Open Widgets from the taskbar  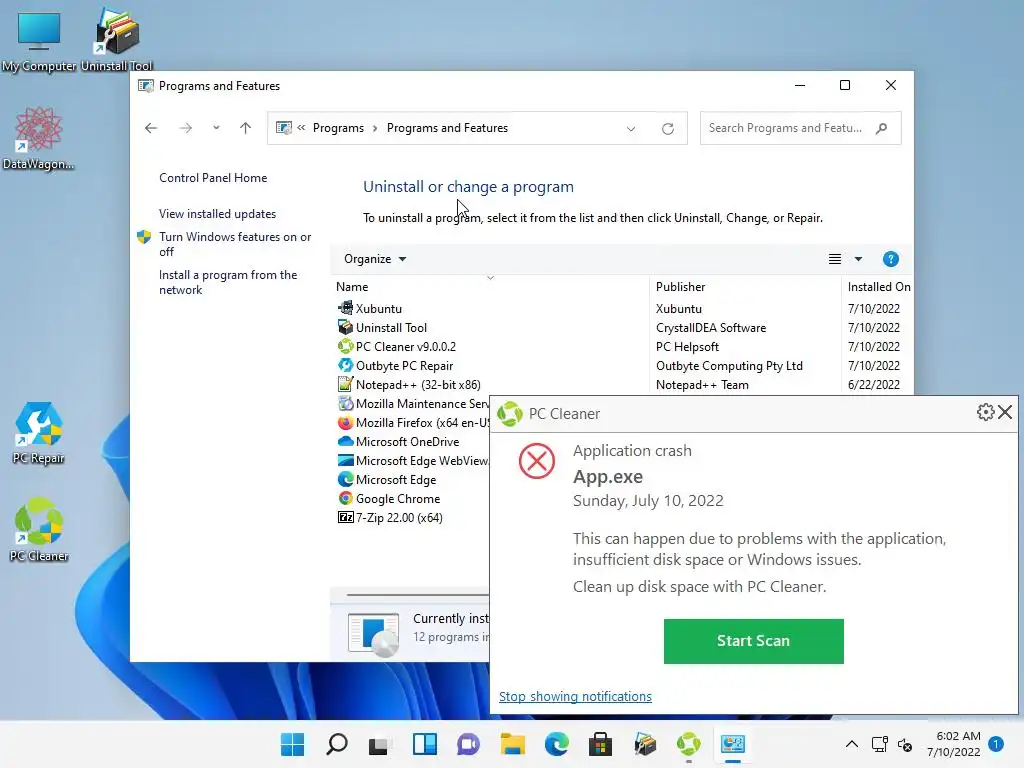[424, 744]
